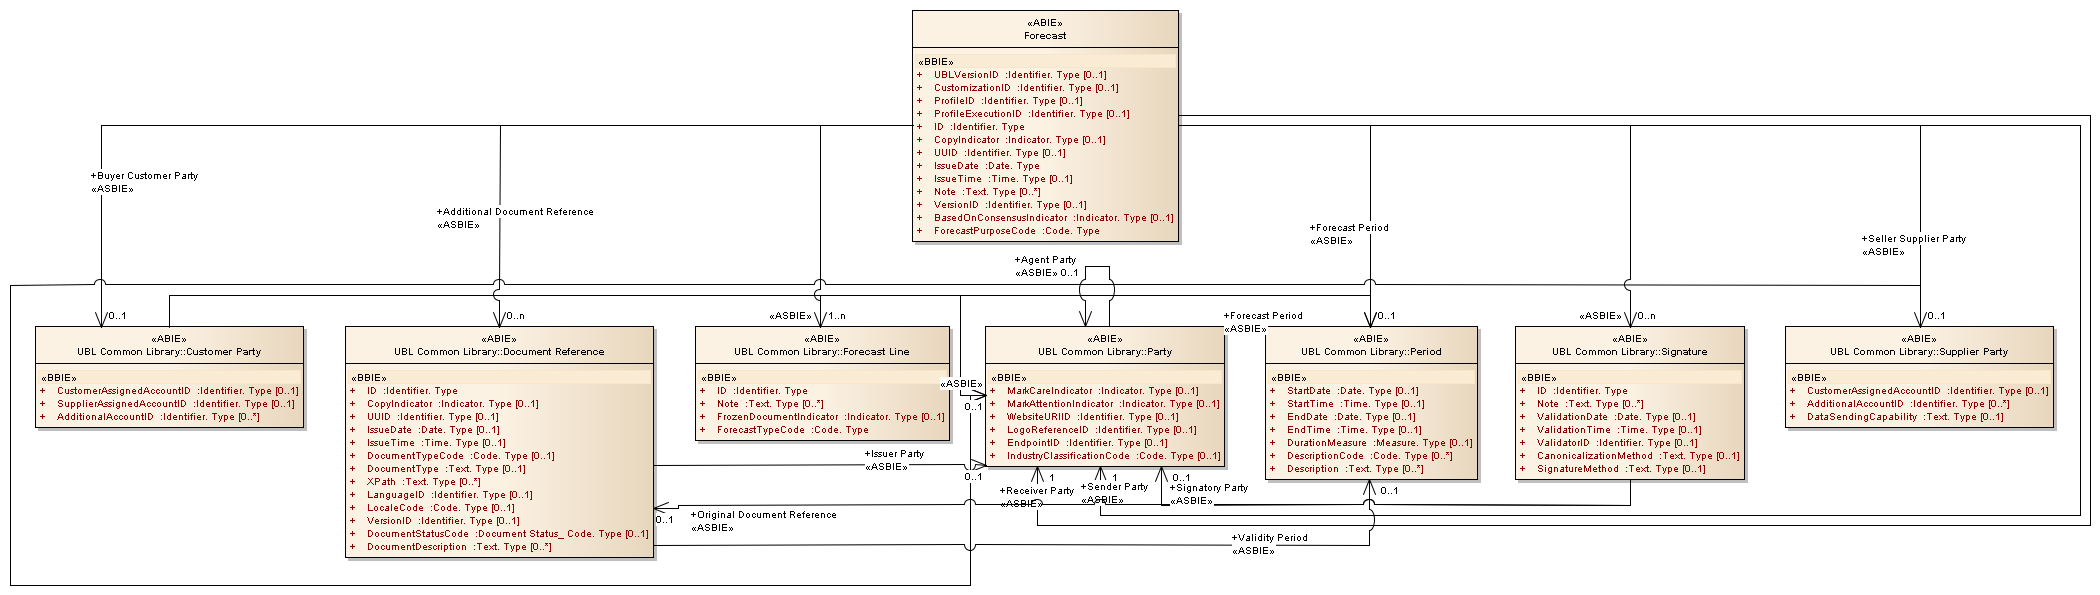
Task: Click the +Seller Supplier Party association label
Action: click(1913, 239)
